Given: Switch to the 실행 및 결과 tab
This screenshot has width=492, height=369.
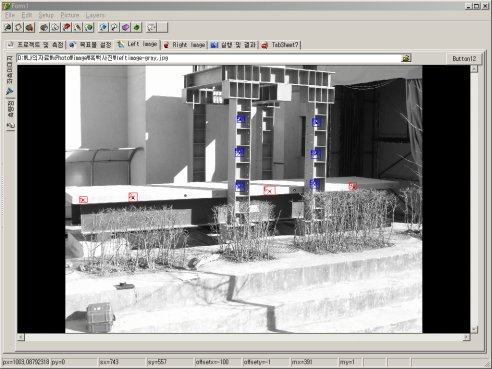Looking at the screenshot, I should (233, 45).
